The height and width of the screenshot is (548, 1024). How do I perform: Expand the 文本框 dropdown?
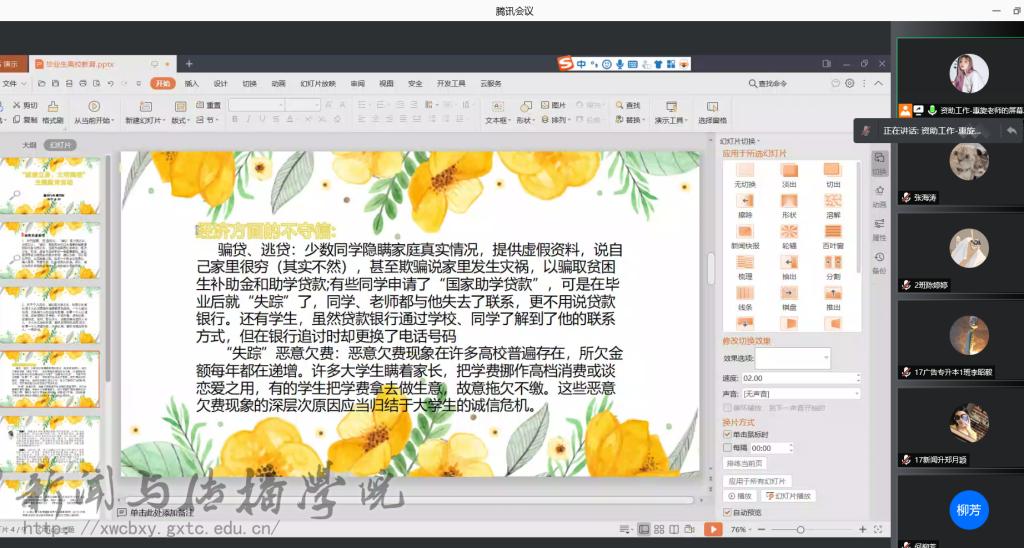(497, 120)
